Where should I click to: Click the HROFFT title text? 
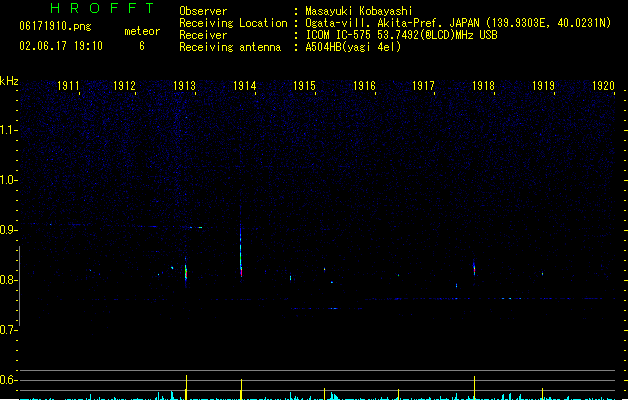102,8
